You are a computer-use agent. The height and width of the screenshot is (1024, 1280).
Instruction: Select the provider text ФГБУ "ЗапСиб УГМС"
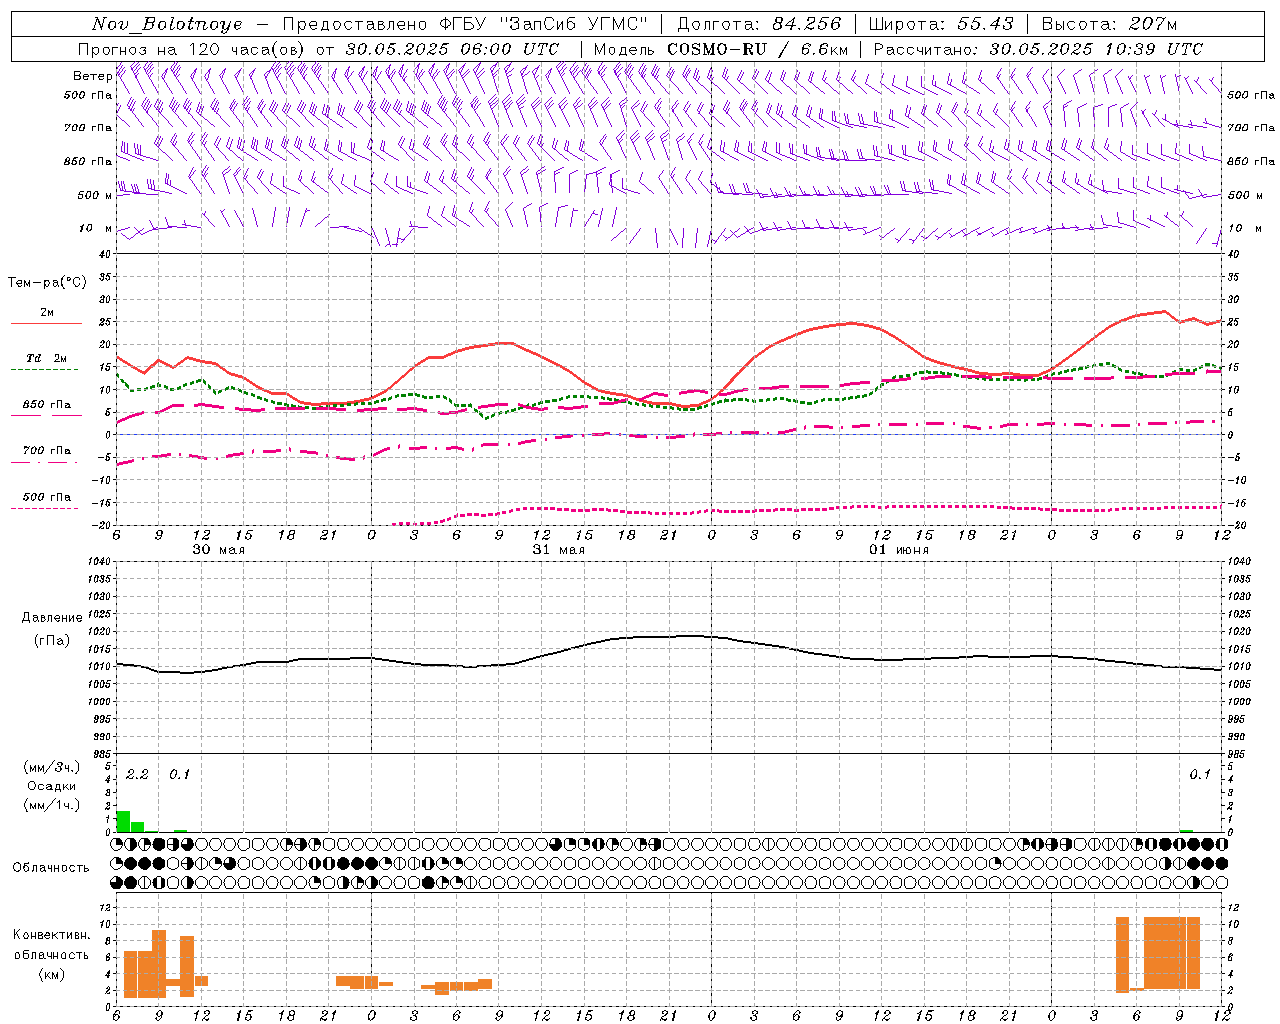click(544, 24)
